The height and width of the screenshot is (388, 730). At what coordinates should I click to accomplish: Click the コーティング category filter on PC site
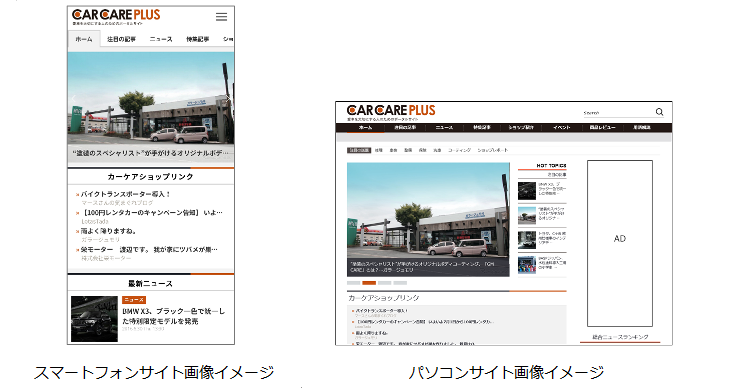459,150
